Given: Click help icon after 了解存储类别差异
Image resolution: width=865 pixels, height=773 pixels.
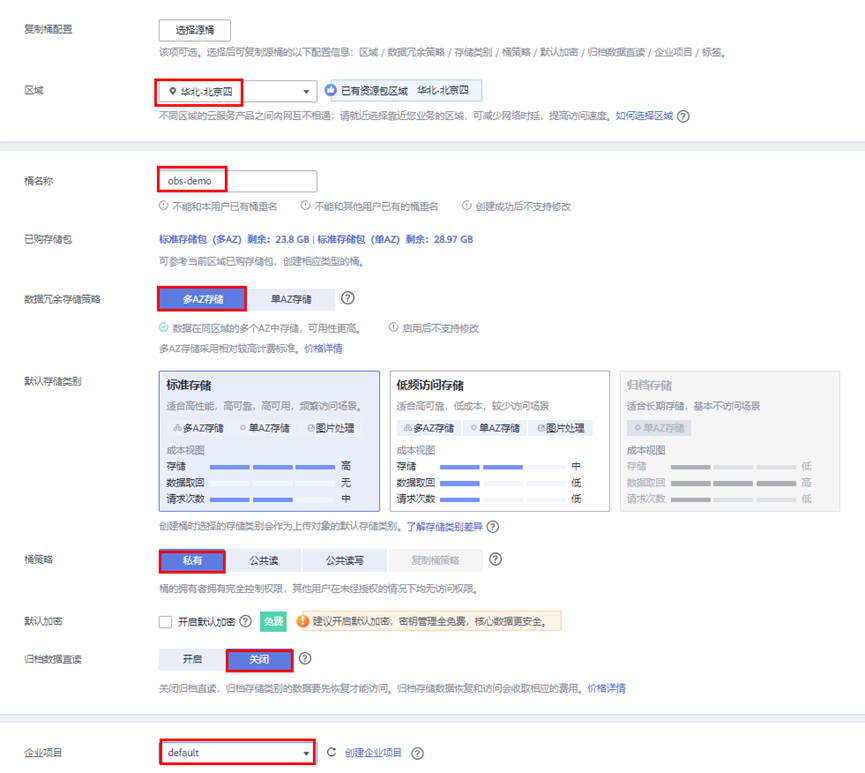Looking at the screenshot, I should pyautogui.click(x=493, y=527).
